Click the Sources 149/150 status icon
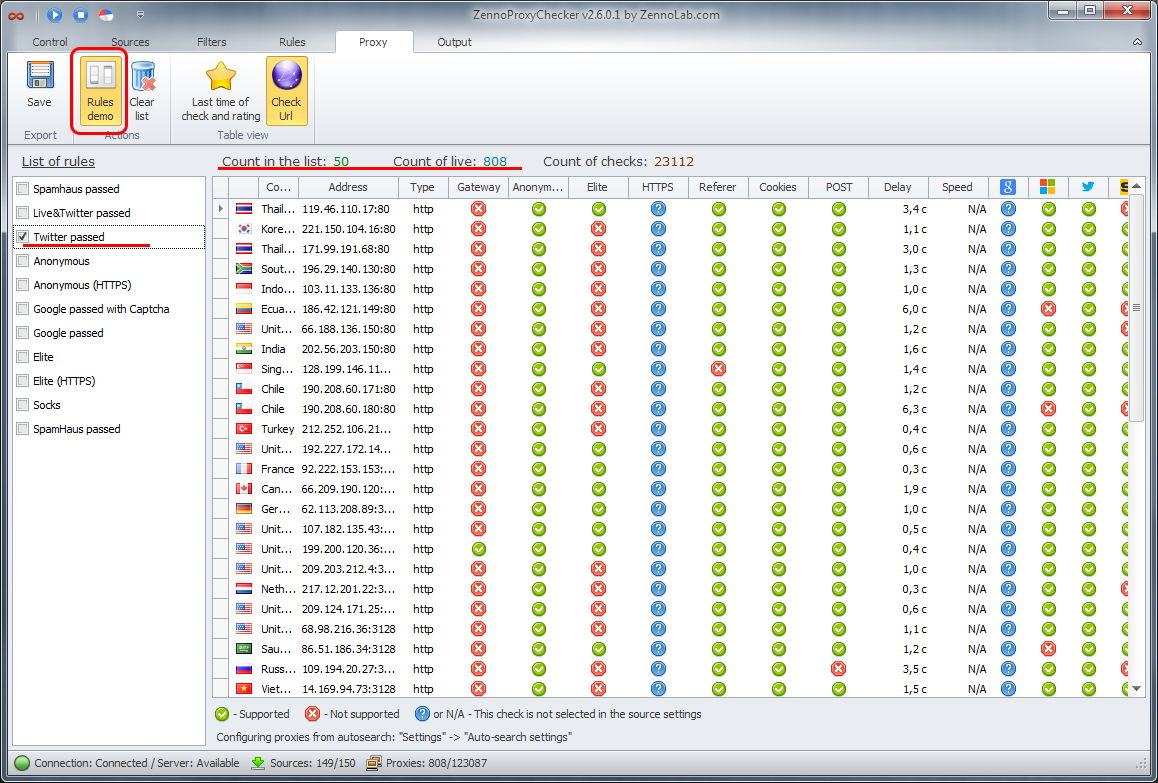Screen dimensions: 1158x783 (x=258, y=763)
